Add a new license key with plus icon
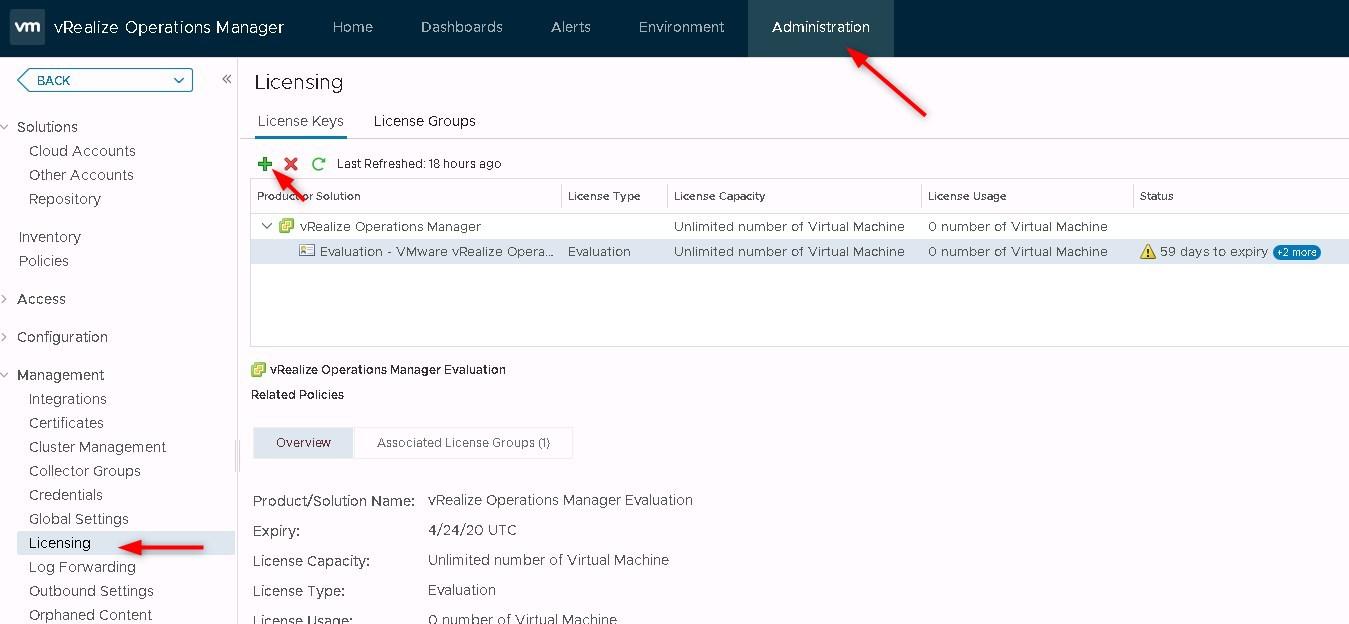The height and width of the screenshot is (624, 1349). (x=265, y=164)
